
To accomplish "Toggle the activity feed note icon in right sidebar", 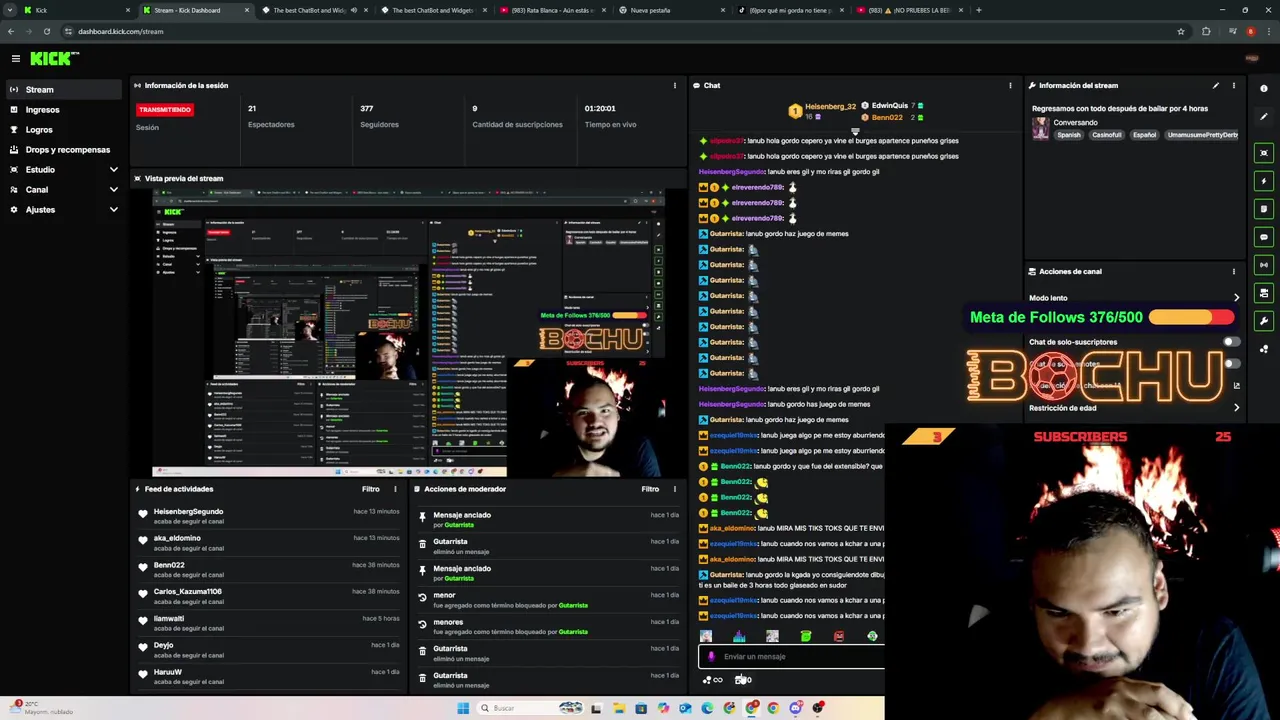I will click(x=1264, y=209).
